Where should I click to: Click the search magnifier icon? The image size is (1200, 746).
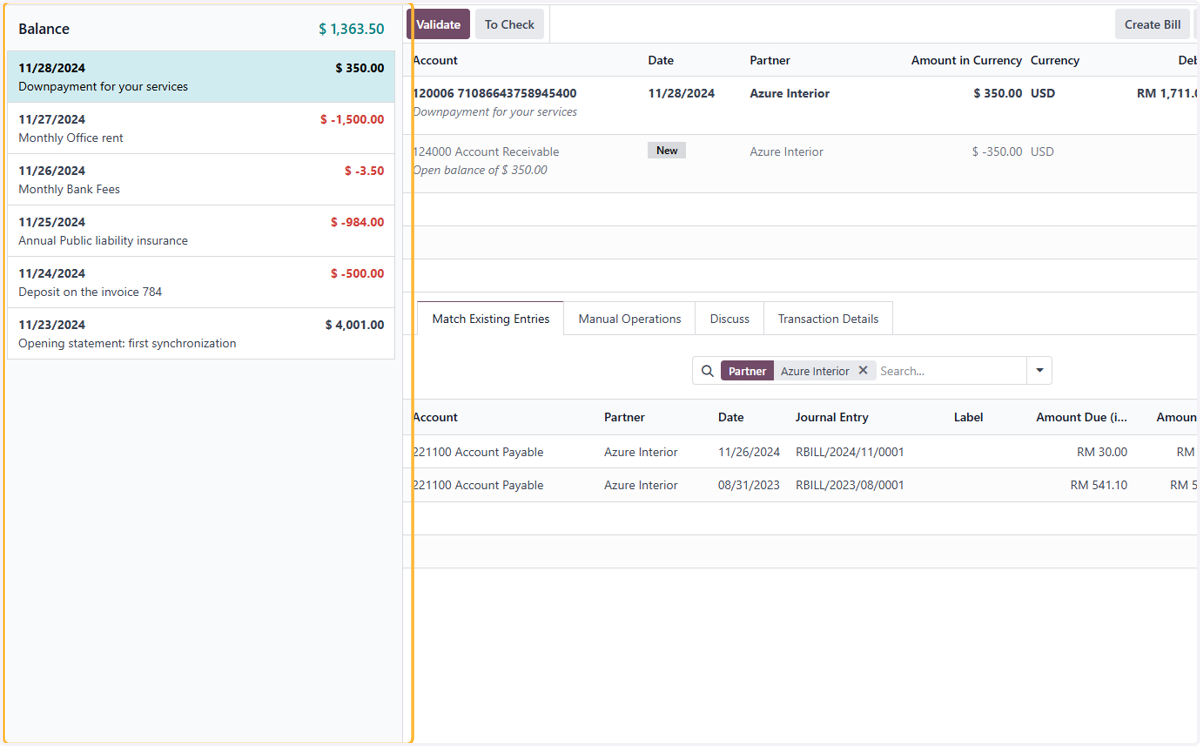point(707,371)
